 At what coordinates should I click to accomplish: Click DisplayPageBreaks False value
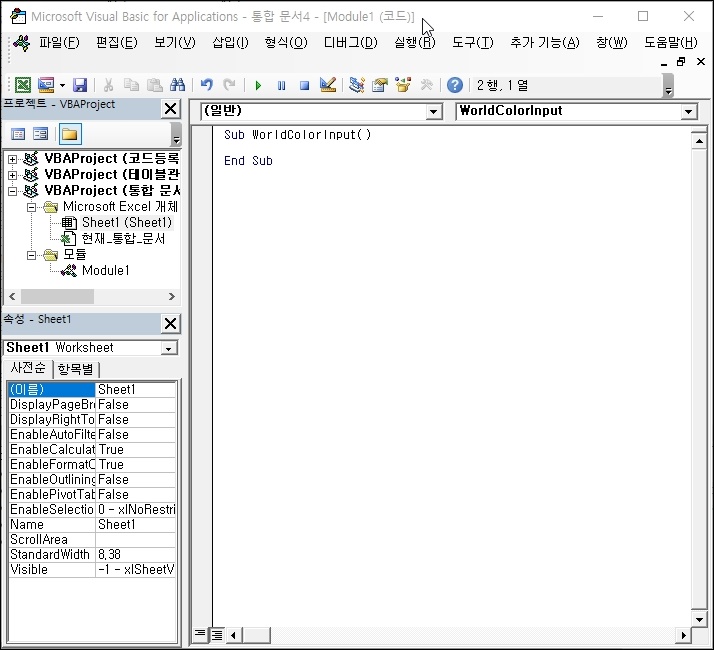pyautogui.click(x=135, y=405)
